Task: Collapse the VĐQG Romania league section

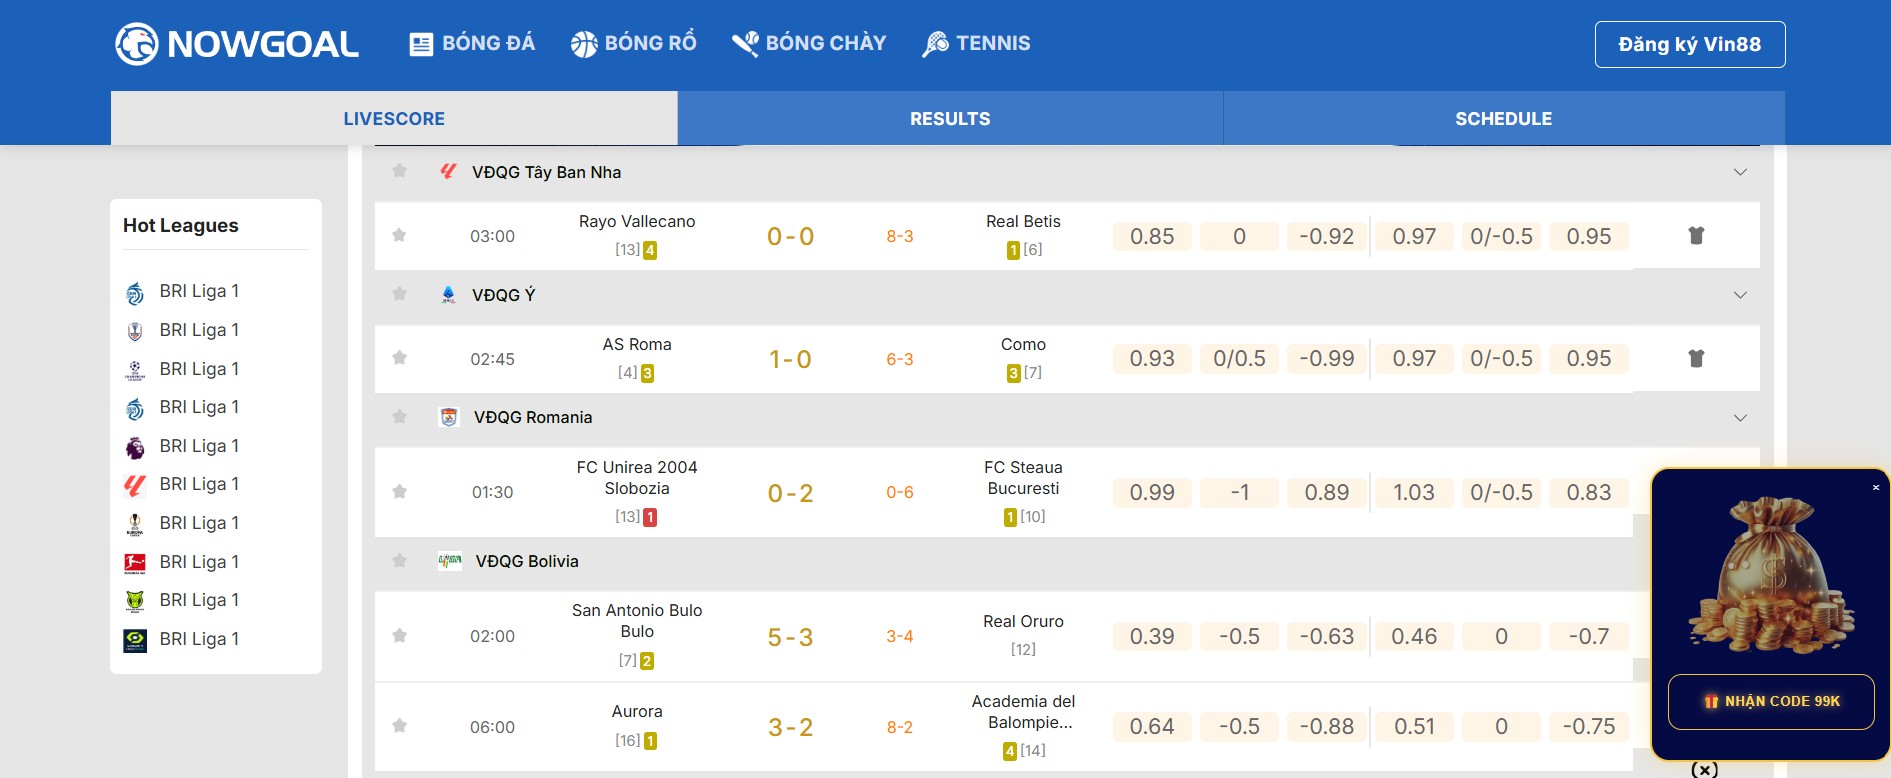Action: tap(1740, 417)
